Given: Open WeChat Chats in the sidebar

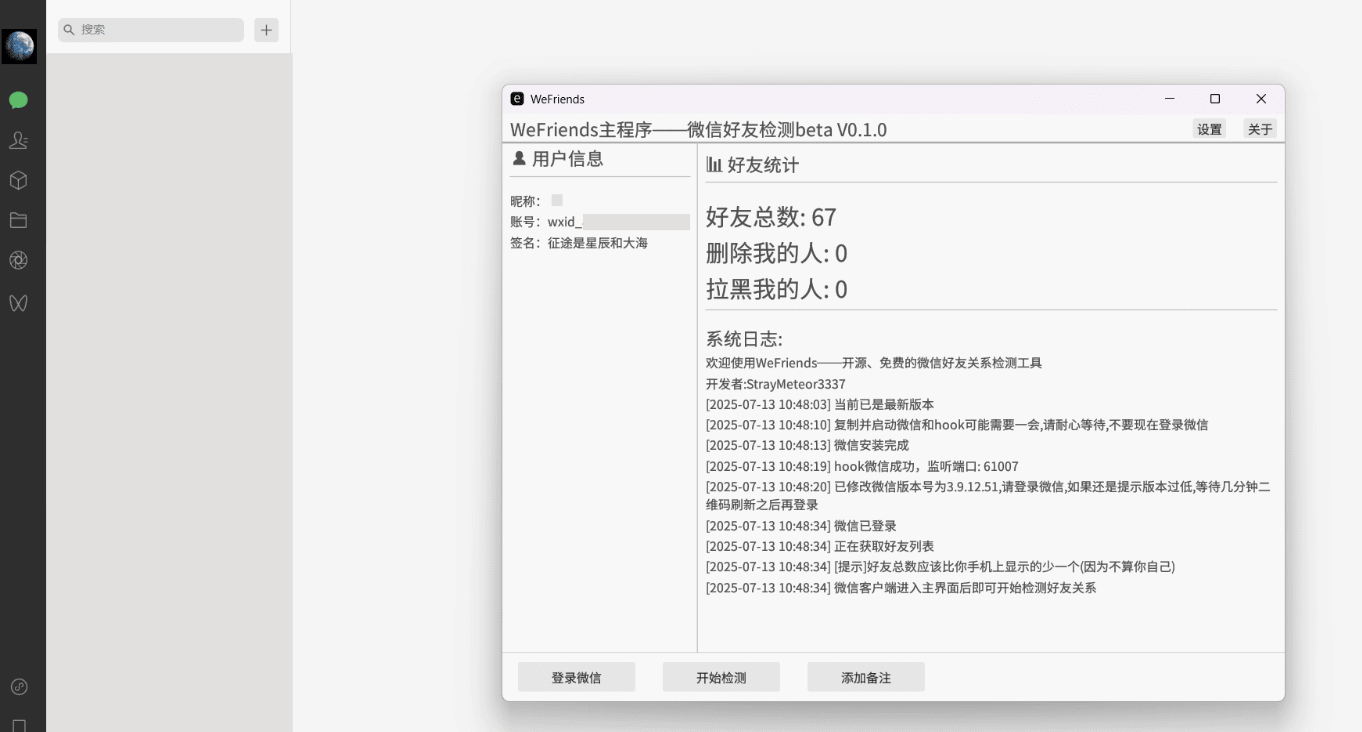Looking at the screenshot, I should tap(20, 101).
